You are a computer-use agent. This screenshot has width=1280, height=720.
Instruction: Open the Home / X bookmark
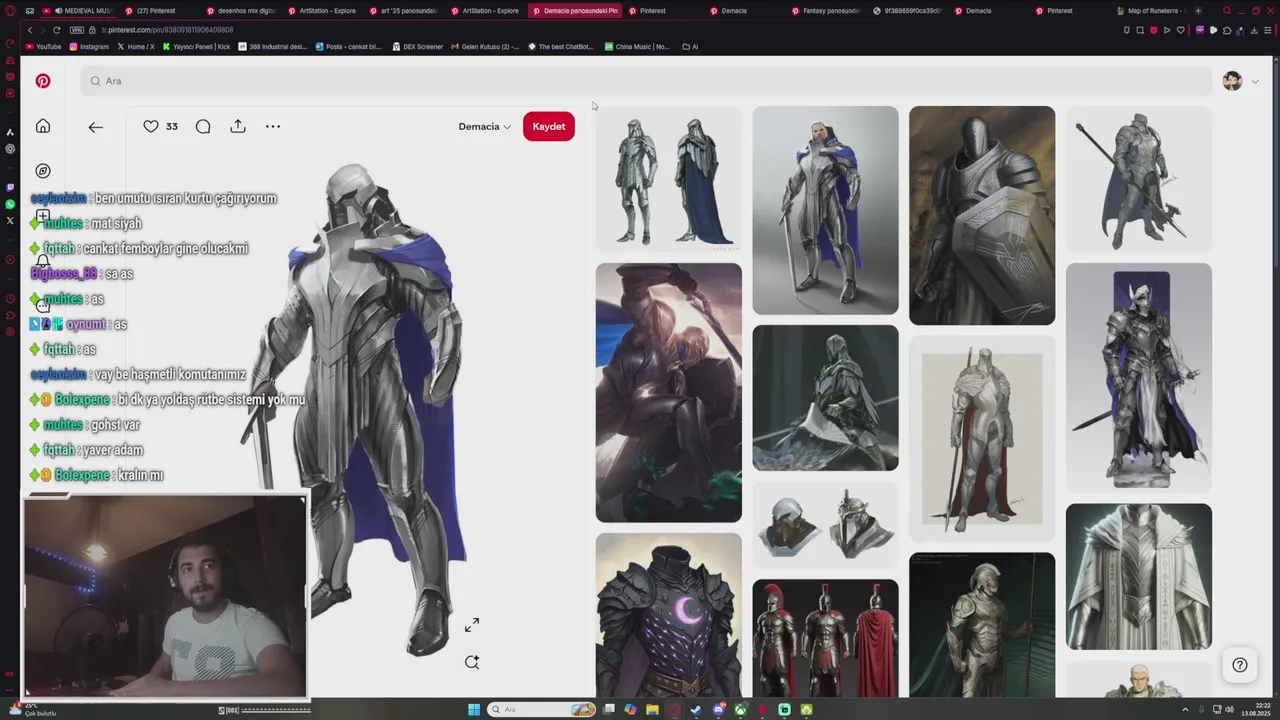click(x=136, y=47)
